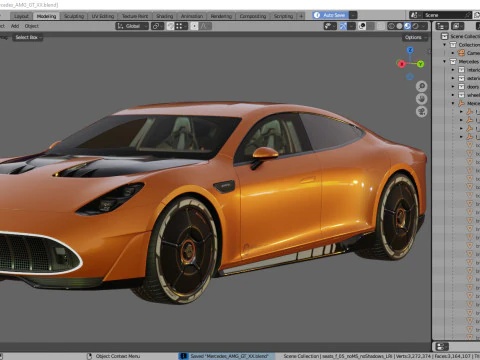Open the Shading workspace tab

[x=165, y=16]
